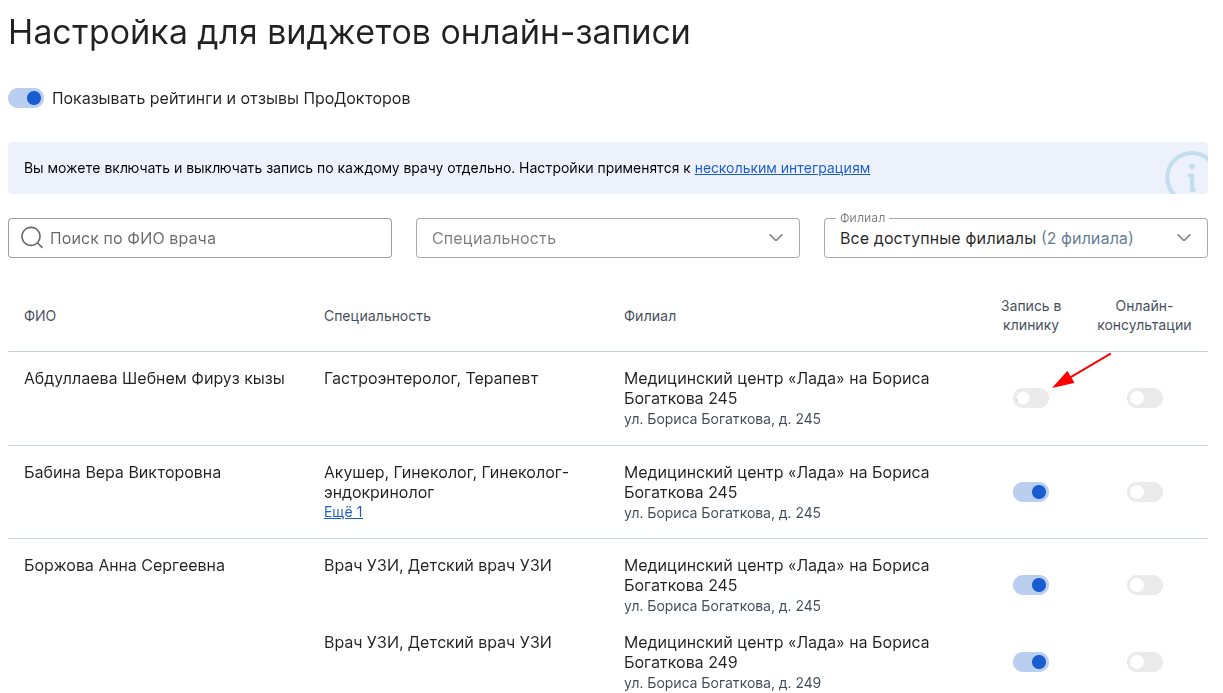The height and width of the screenshot is (693, 1223).
Task: Open the Филиал dropdown with all branches
Action: pos(1016,238)
